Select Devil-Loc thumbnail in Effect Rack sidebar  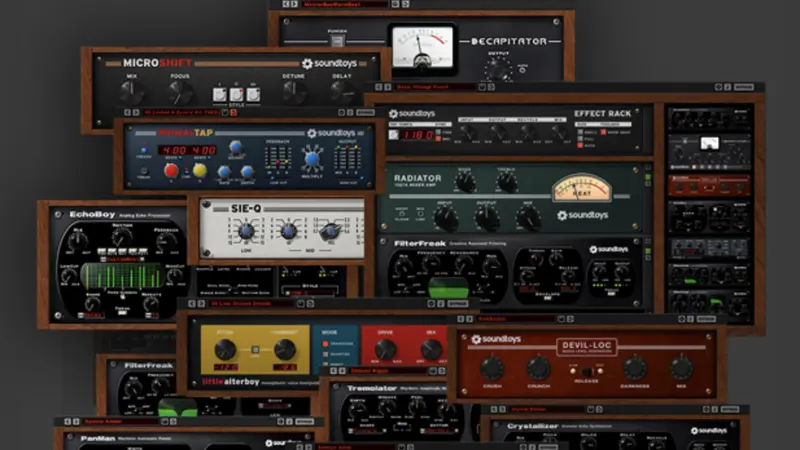click(x=709, y=186)
